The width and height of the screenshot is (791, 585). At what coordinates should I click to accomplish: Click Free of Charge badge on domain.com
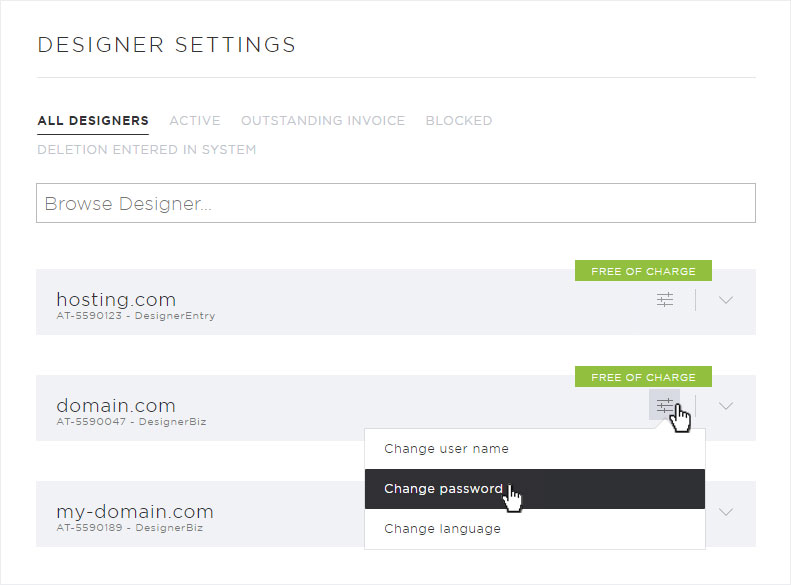click(x=643, y=377)
